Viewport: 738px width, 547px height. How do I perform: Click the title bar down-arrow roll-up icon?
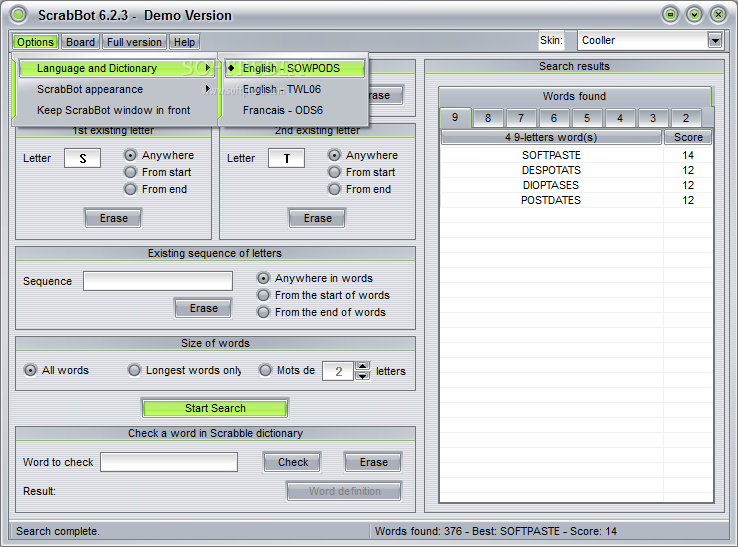(x=694, y=15)
